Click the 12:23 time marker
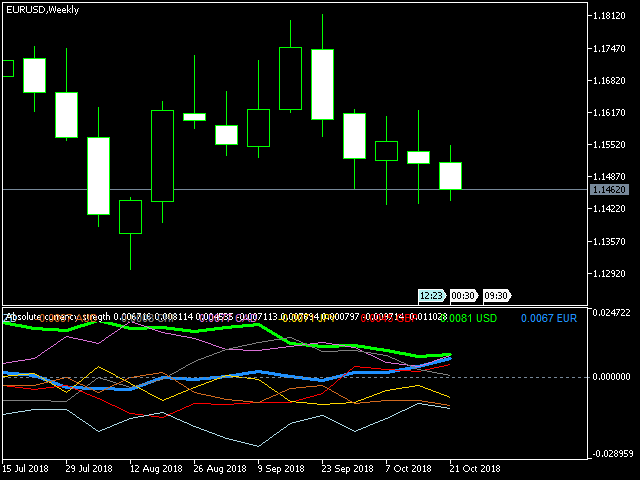Image resolution: width=640 pixels, height=480 pixels. click(x=431, y=295)
